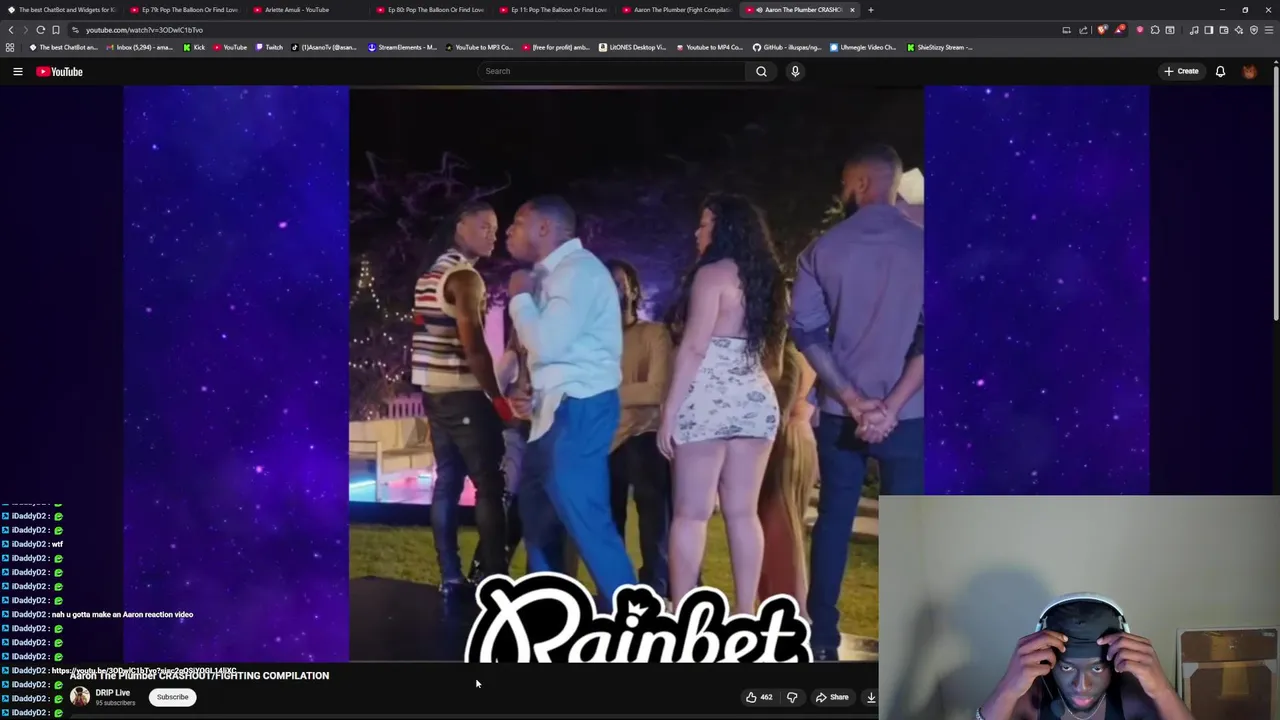Open Kick bookmark in bookmarks bar

coord(194,47)
